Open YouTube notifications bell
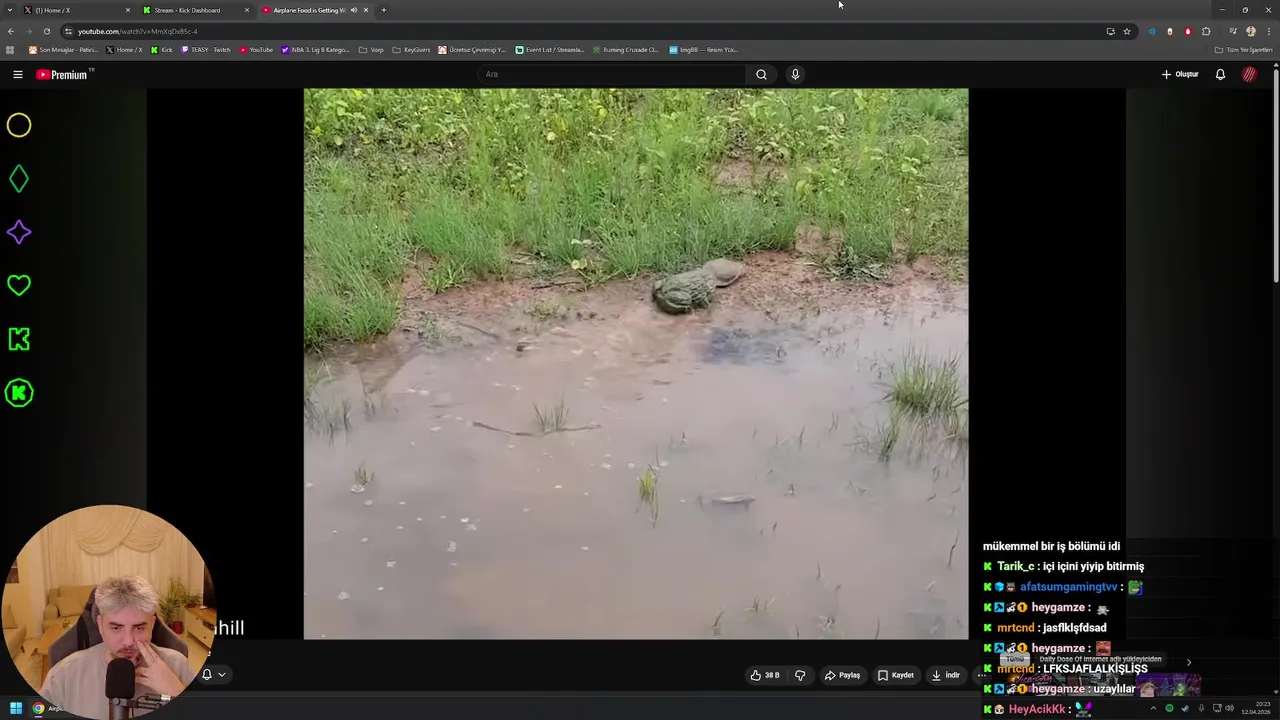Image resolution: width=1280 pixels, height=720 pixels. pyautogui.click(x=1220, y=74)
